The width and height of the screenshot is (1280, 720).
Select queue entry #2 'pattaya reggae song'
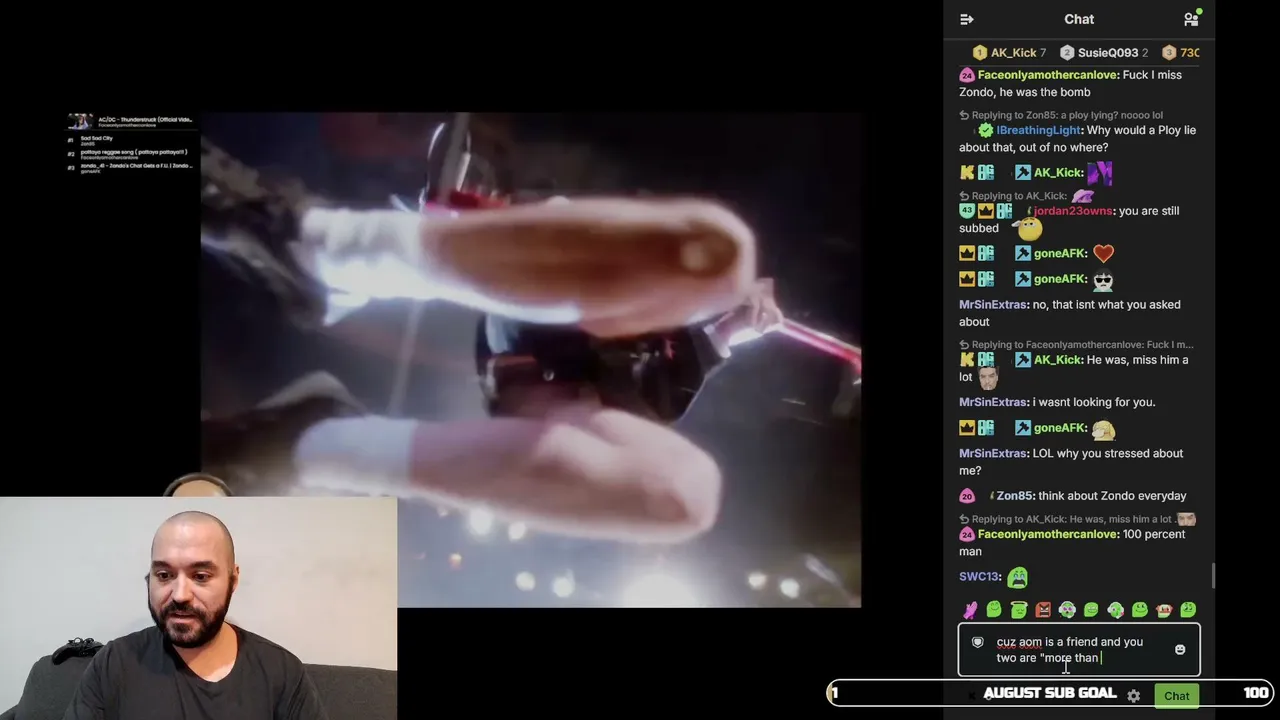(x=127, y=154)
